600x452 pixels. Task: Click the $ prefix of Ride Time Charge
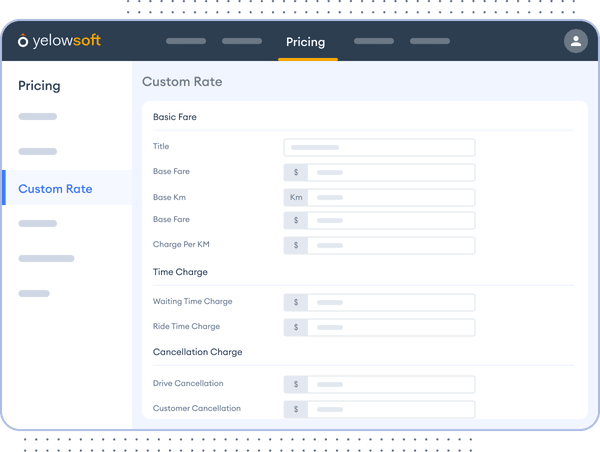pos(296,327)
